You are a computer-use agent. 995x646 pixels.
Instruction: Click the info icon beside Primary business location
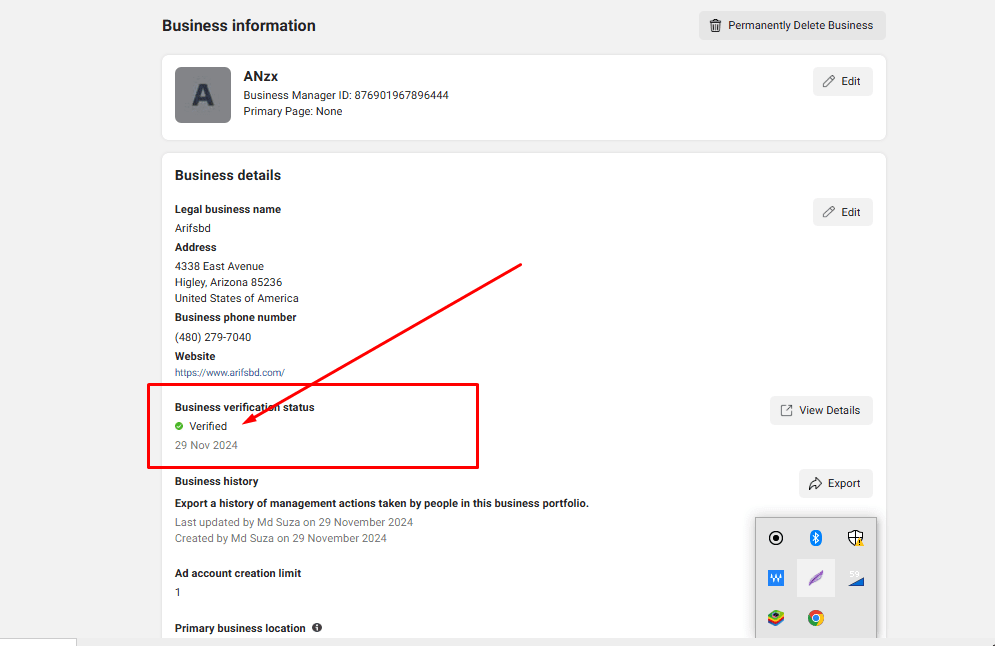(317, 628)
